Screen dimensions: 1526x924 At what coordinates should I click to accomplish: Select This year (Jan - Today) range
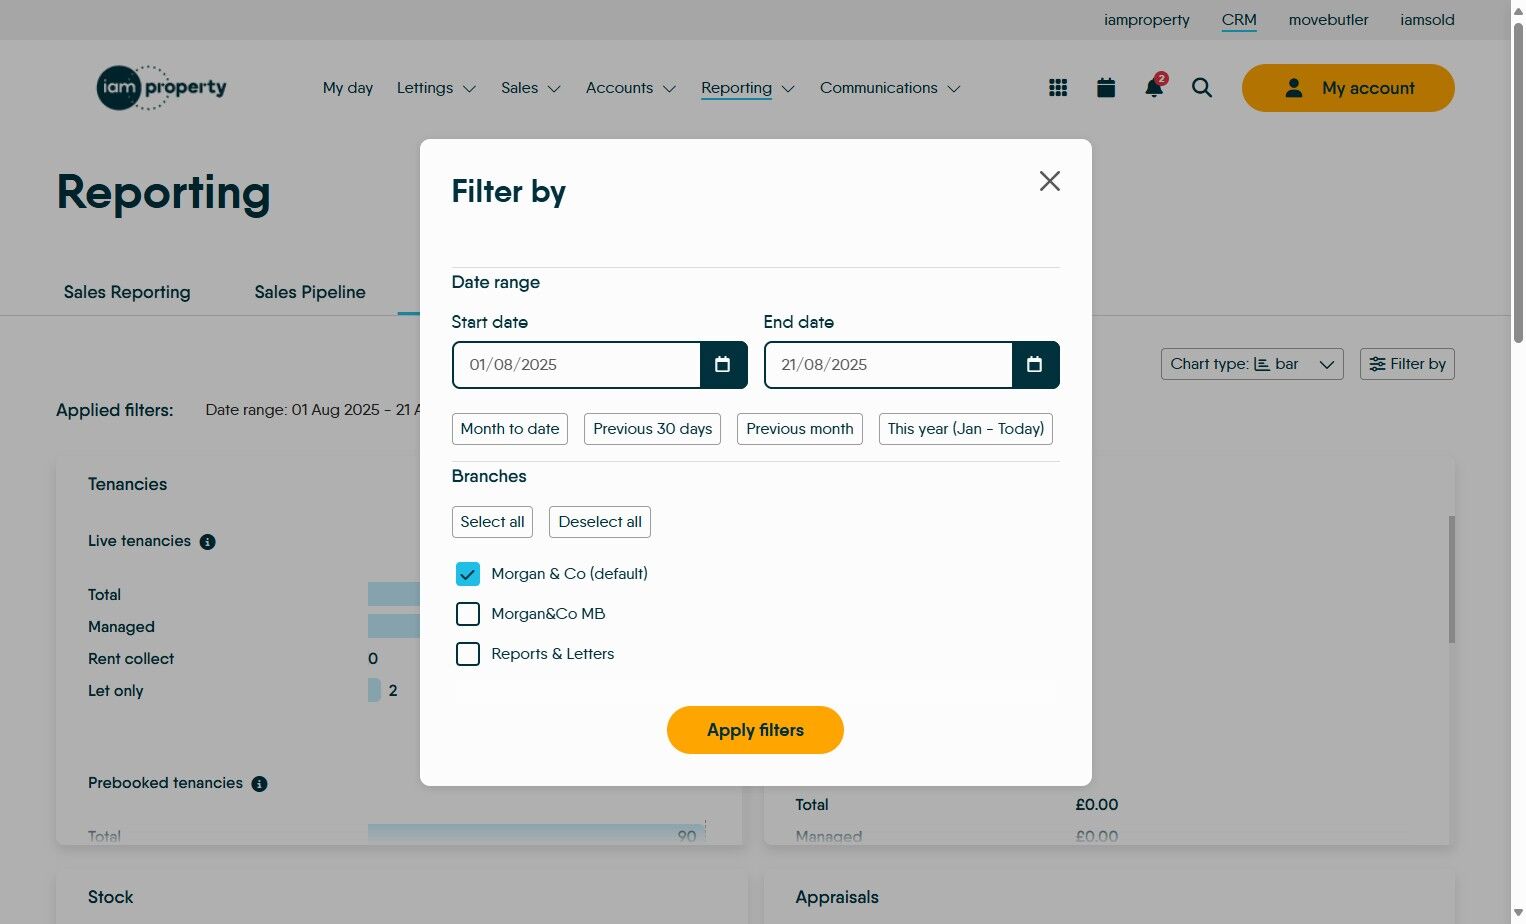966,429
